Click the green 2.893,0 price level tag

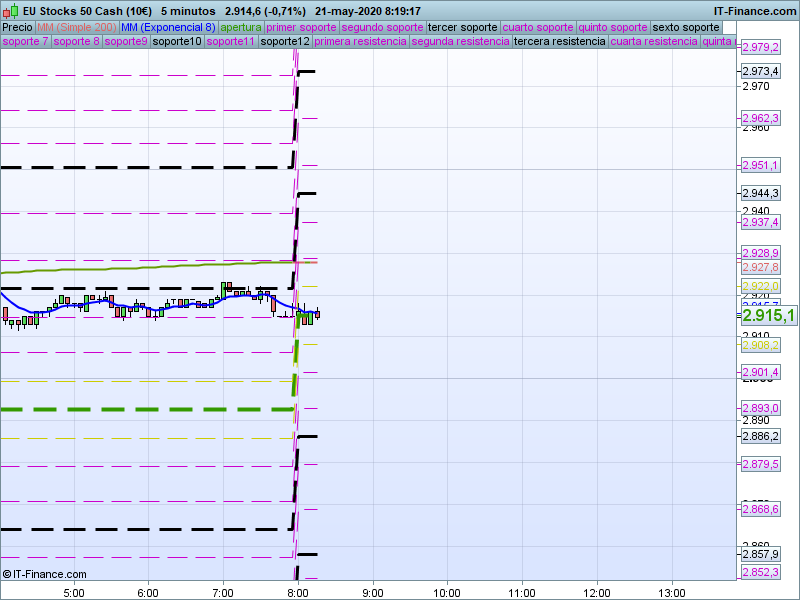[x=760, y=408]
